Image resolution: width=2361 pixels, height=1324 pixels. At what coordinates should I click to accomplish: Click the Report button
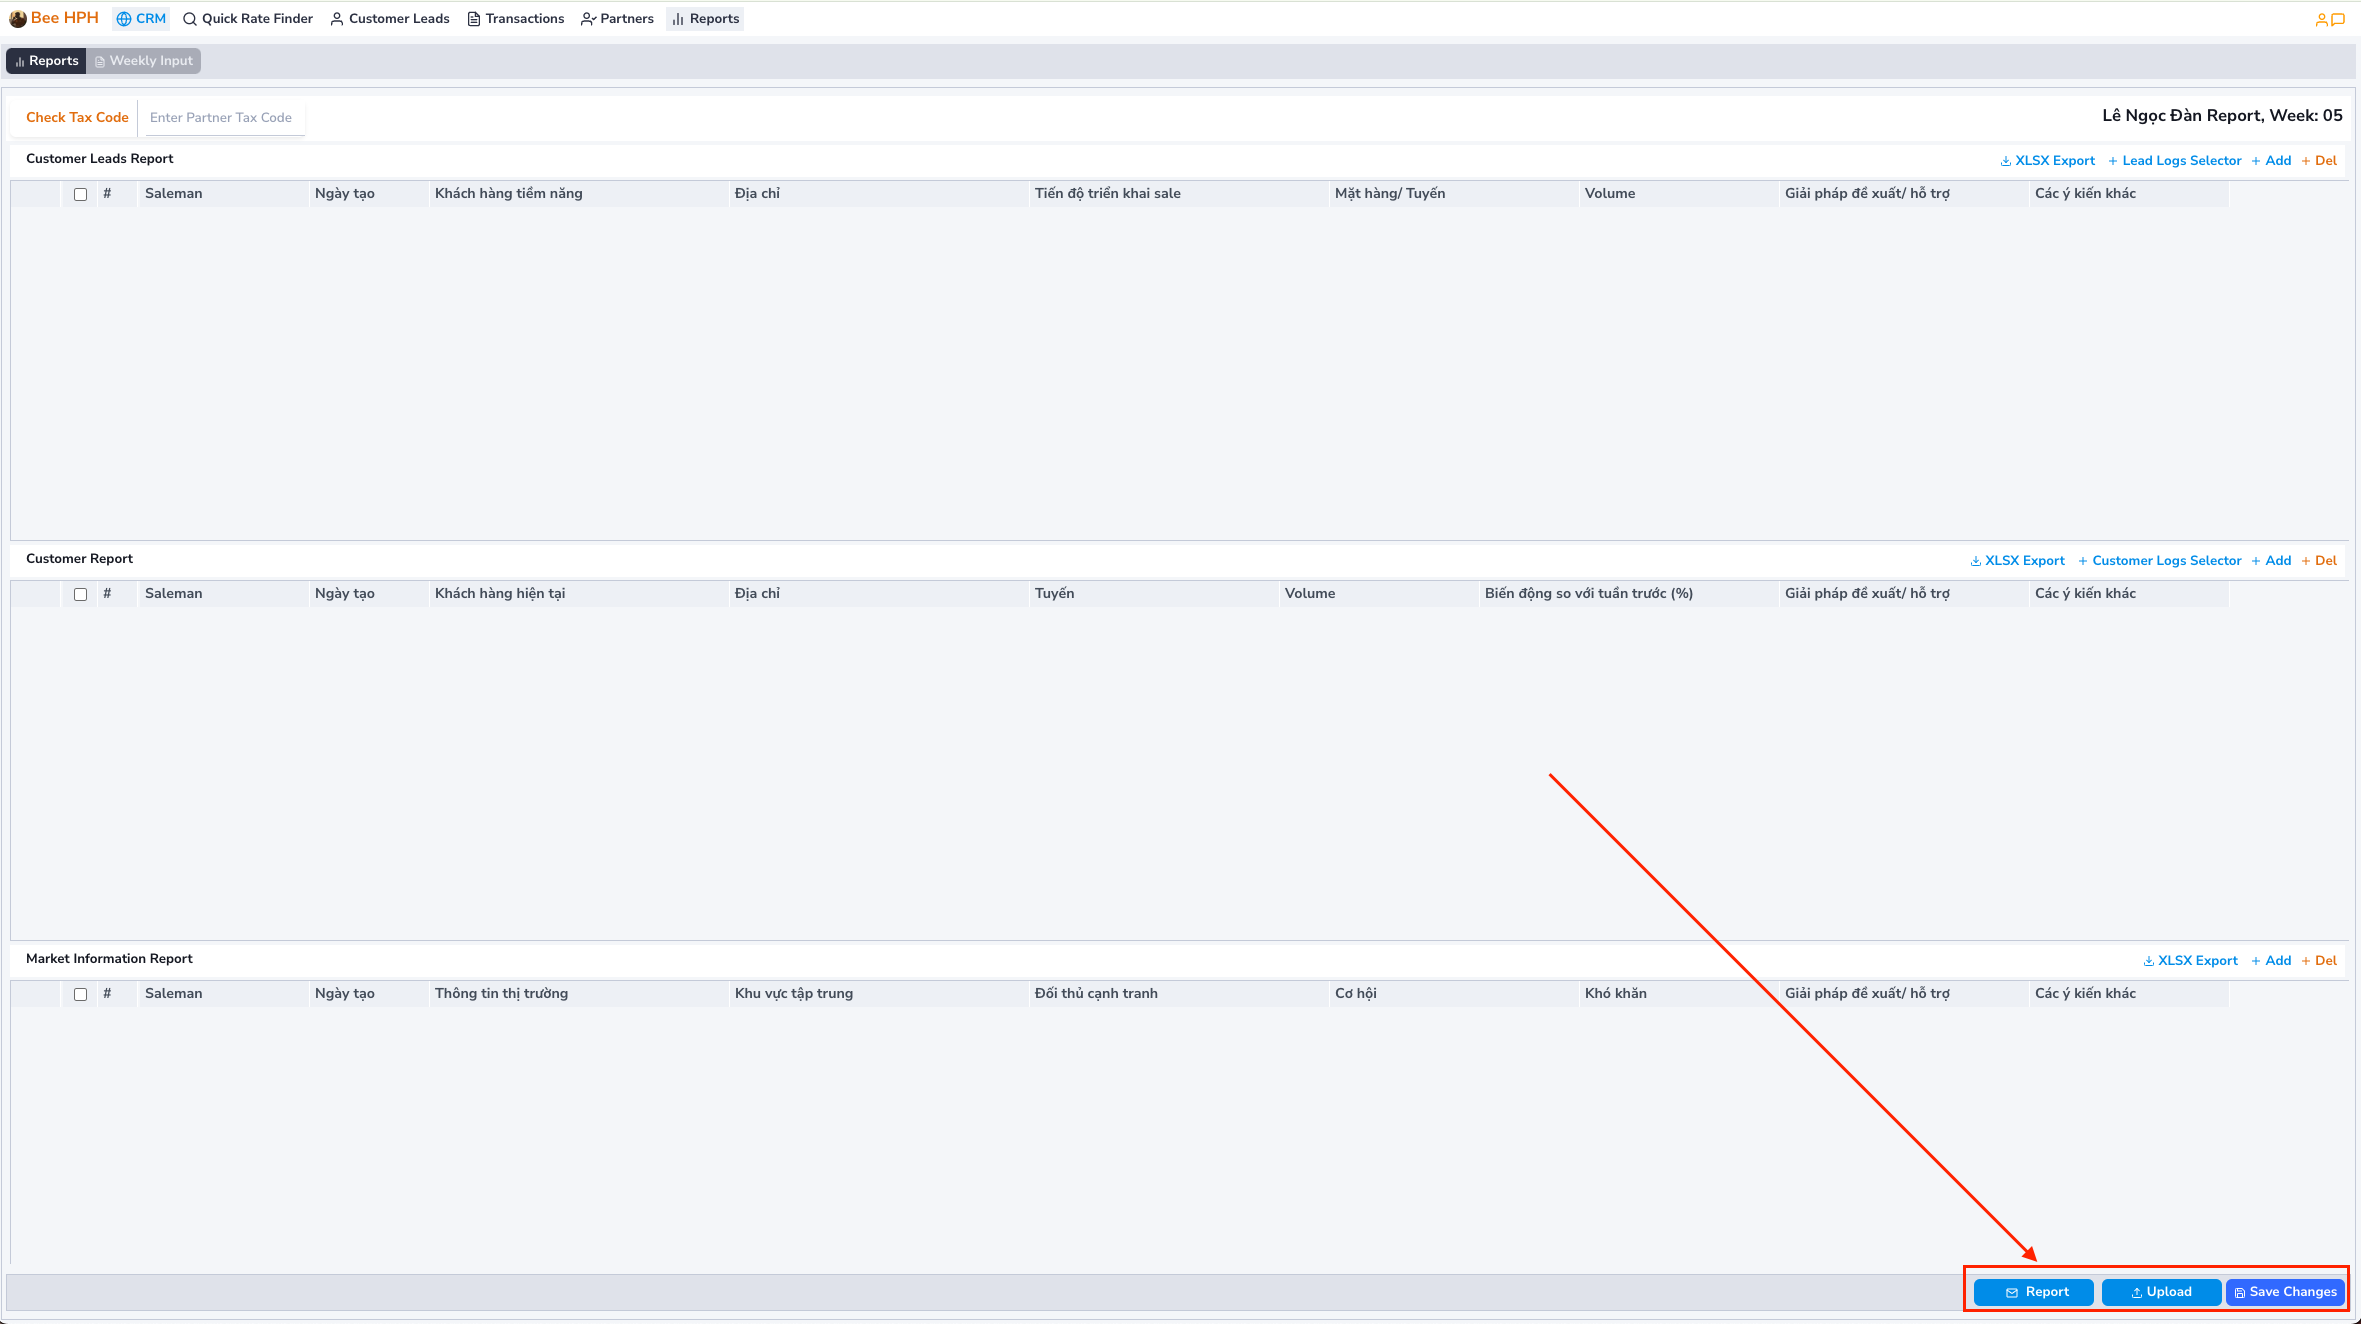(x=2033, y=1292)
